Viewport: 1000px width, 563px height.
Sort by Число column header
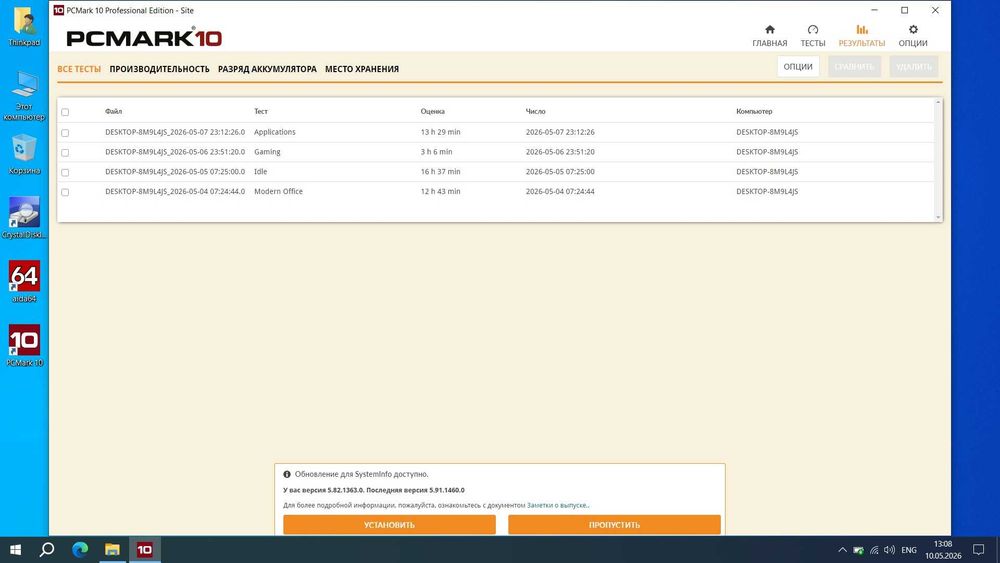tap(535, 111)
